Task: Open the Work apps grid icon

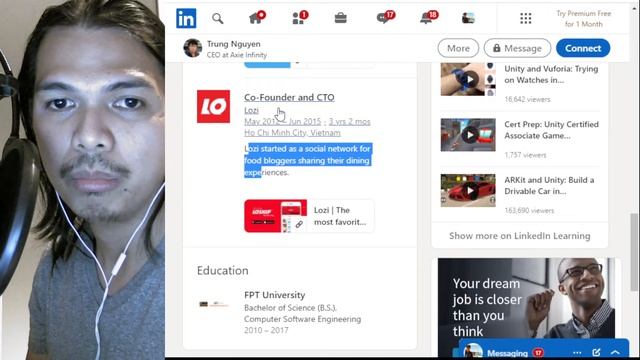Action: click(526, 18)
